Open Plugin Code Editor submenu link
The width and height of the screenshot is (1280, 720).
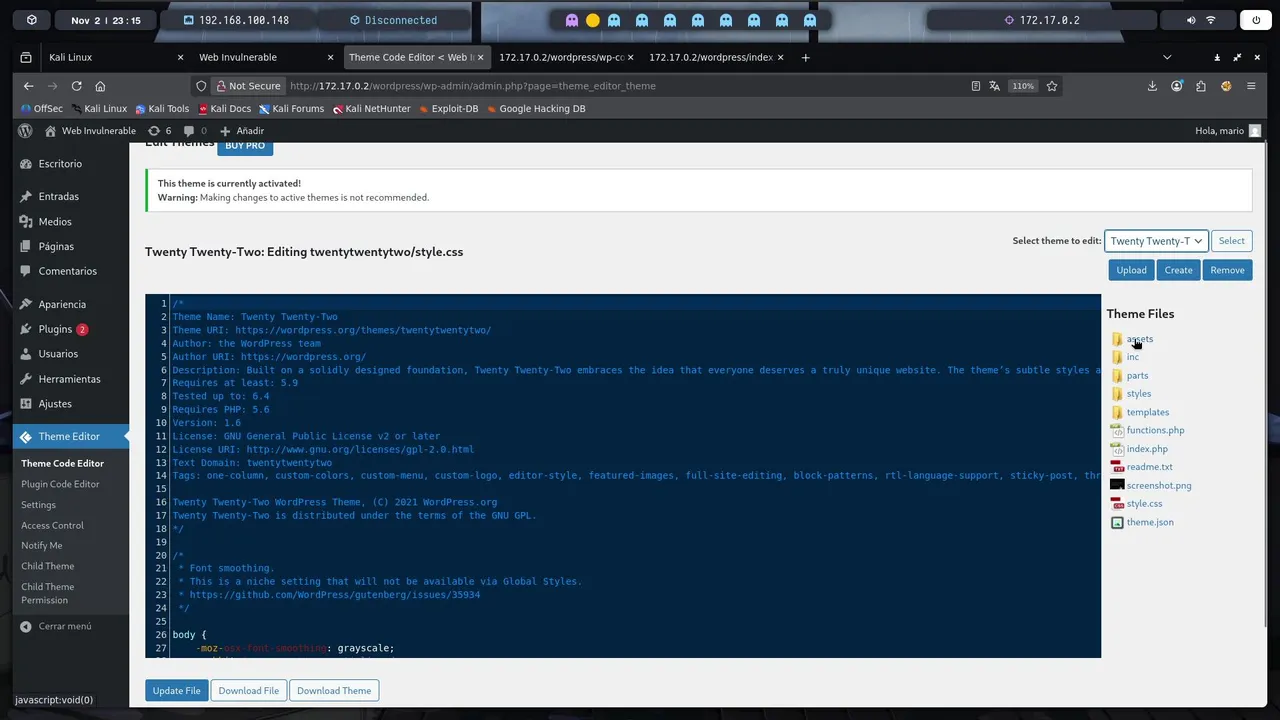click(x=60, y=484)
